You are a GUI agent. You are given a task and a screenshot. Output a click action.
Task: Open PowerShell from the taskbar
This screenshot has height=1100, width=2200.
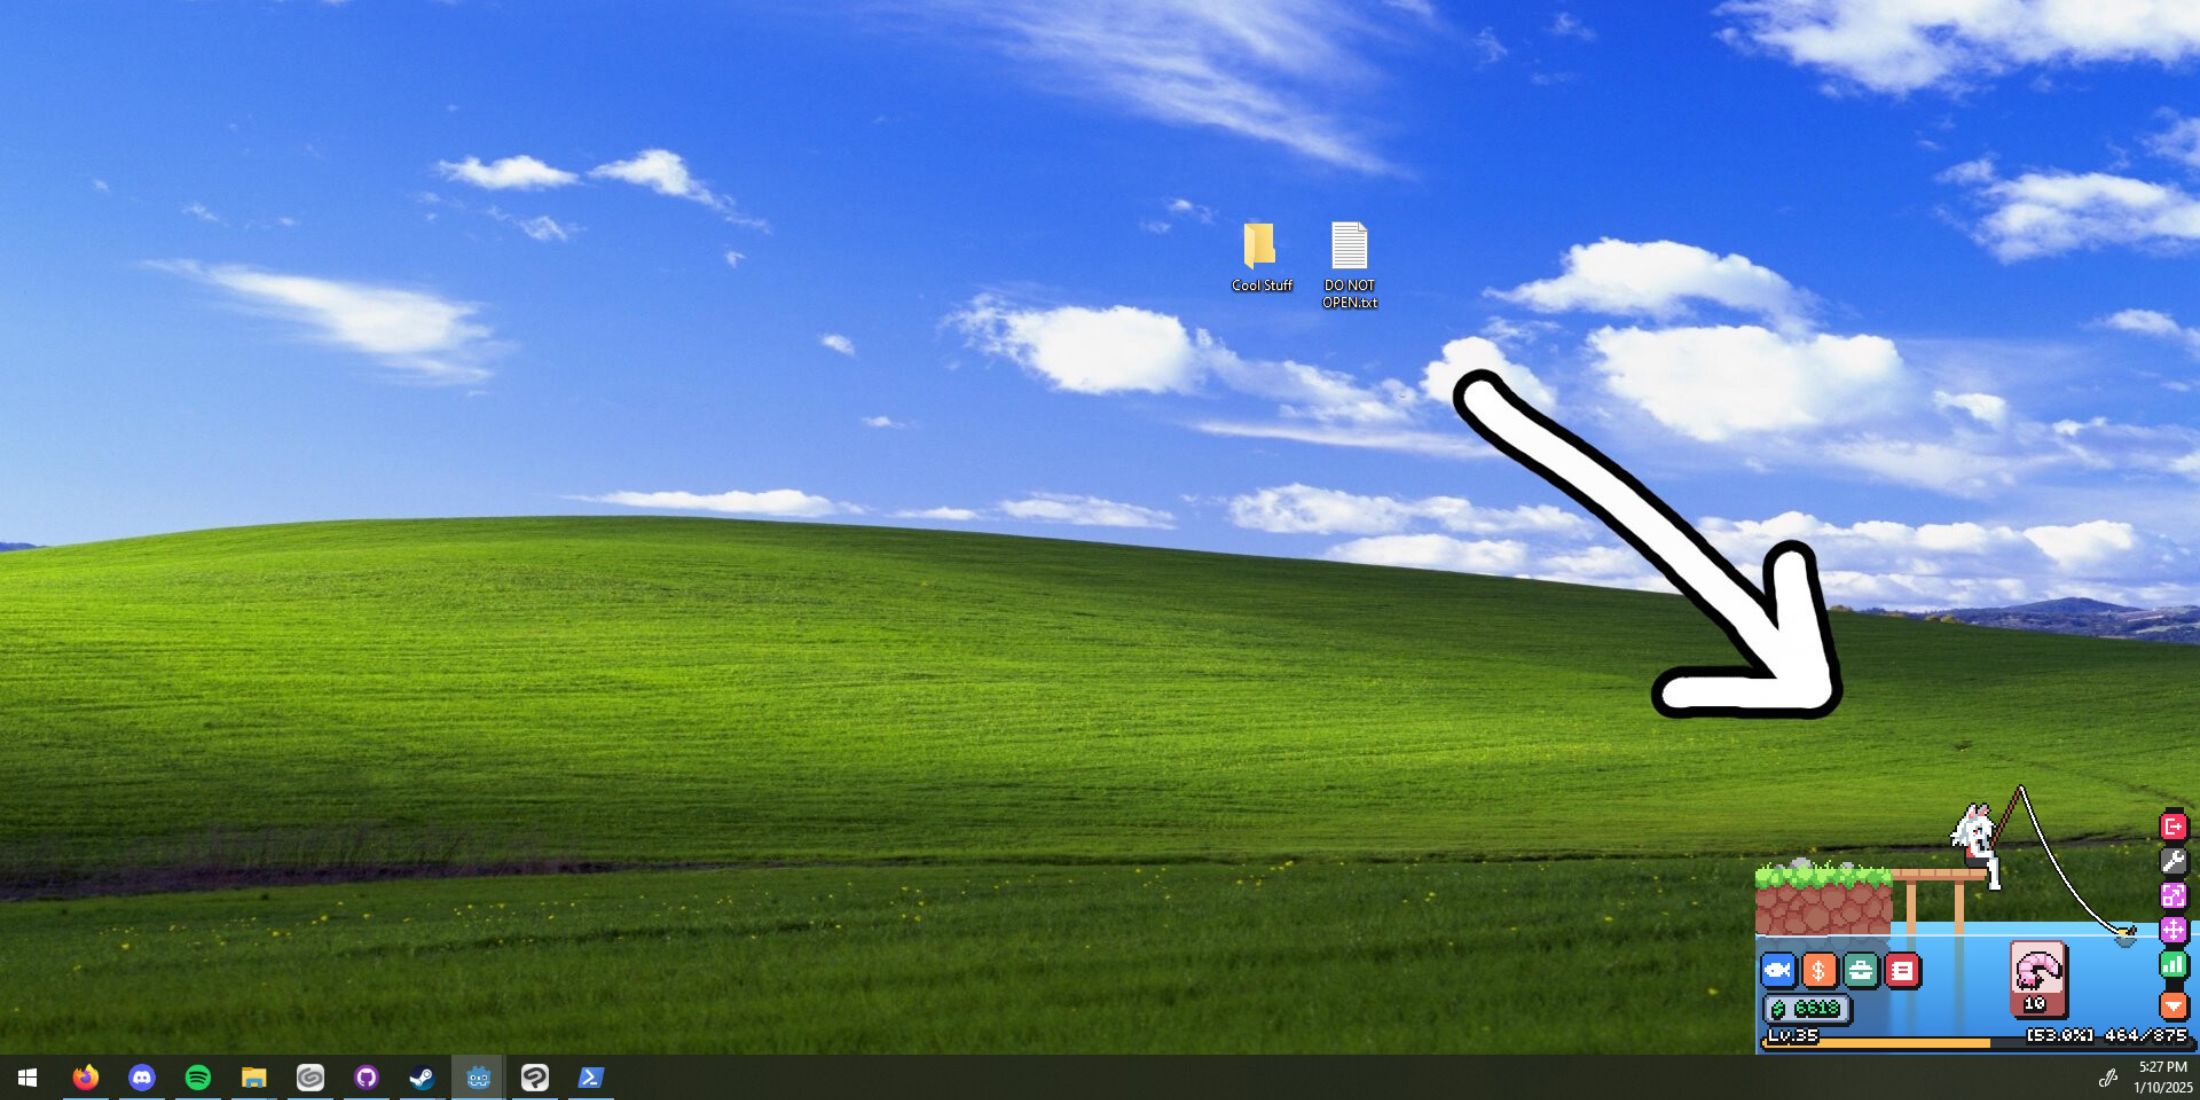(590, 1077)
